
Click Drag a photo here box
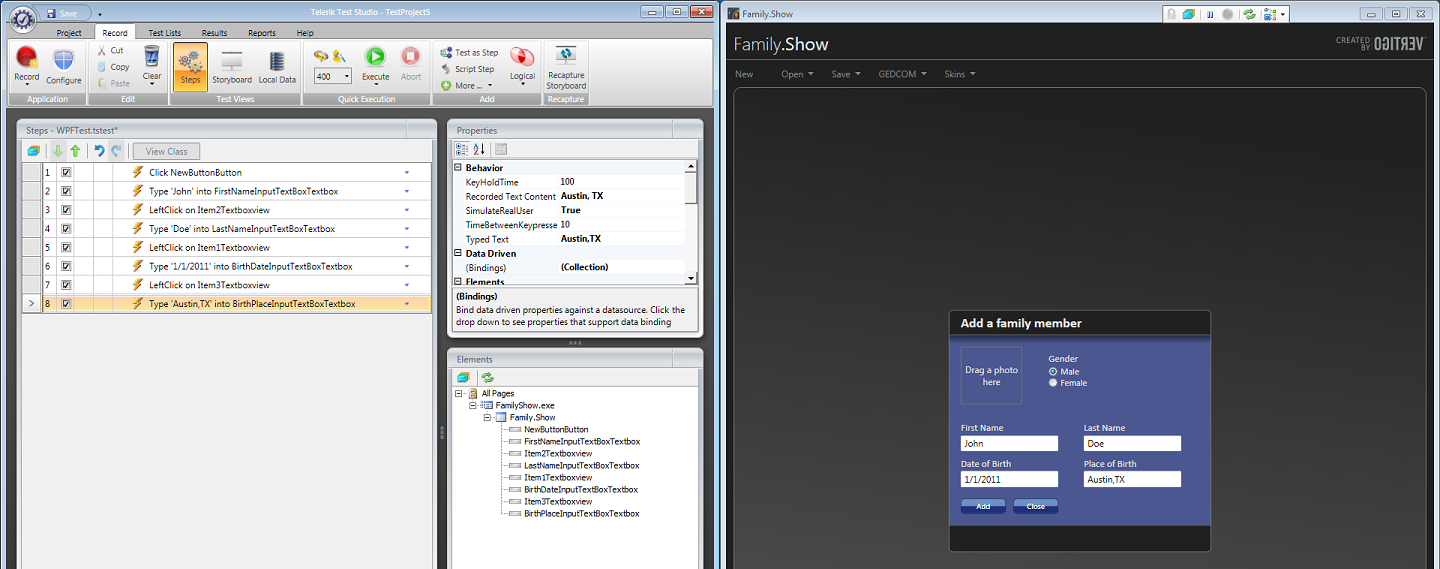(x=991, y=375)
